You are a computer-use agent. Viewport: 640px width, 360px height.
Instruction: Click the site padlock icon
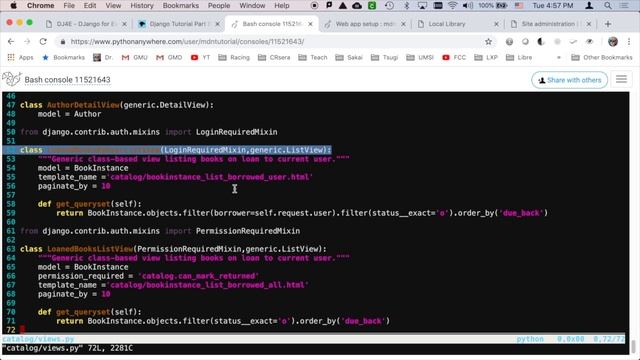point(62,42)
